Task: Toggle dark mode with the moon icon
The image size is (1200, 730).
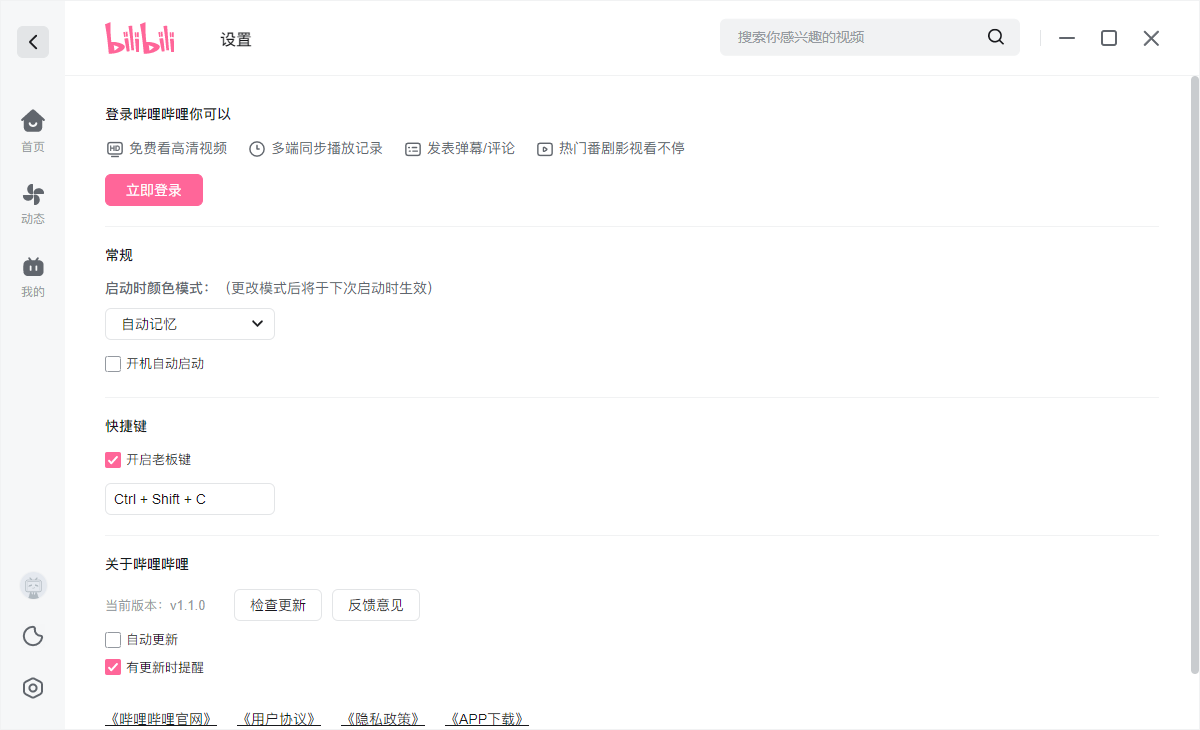Action: 32,636
